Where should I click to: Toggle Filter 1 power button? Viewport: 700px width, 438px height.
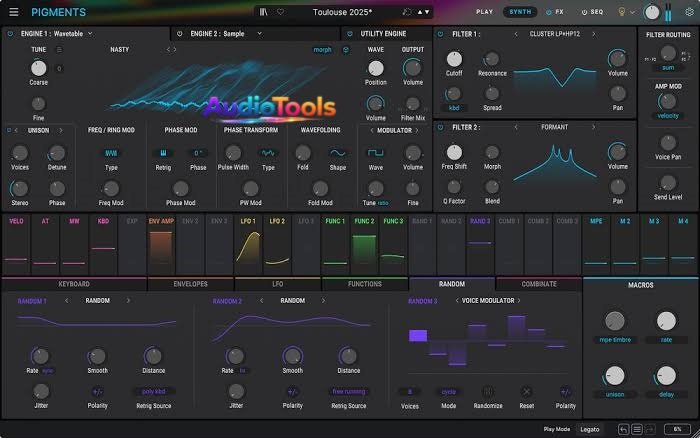pos(441,34)
